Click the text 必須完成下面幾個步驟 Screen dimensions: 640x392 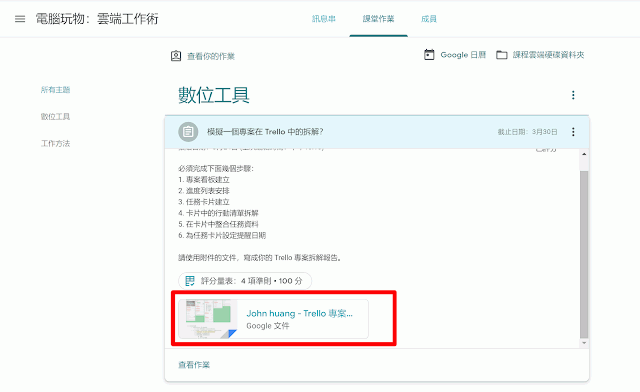click(215, 169)
